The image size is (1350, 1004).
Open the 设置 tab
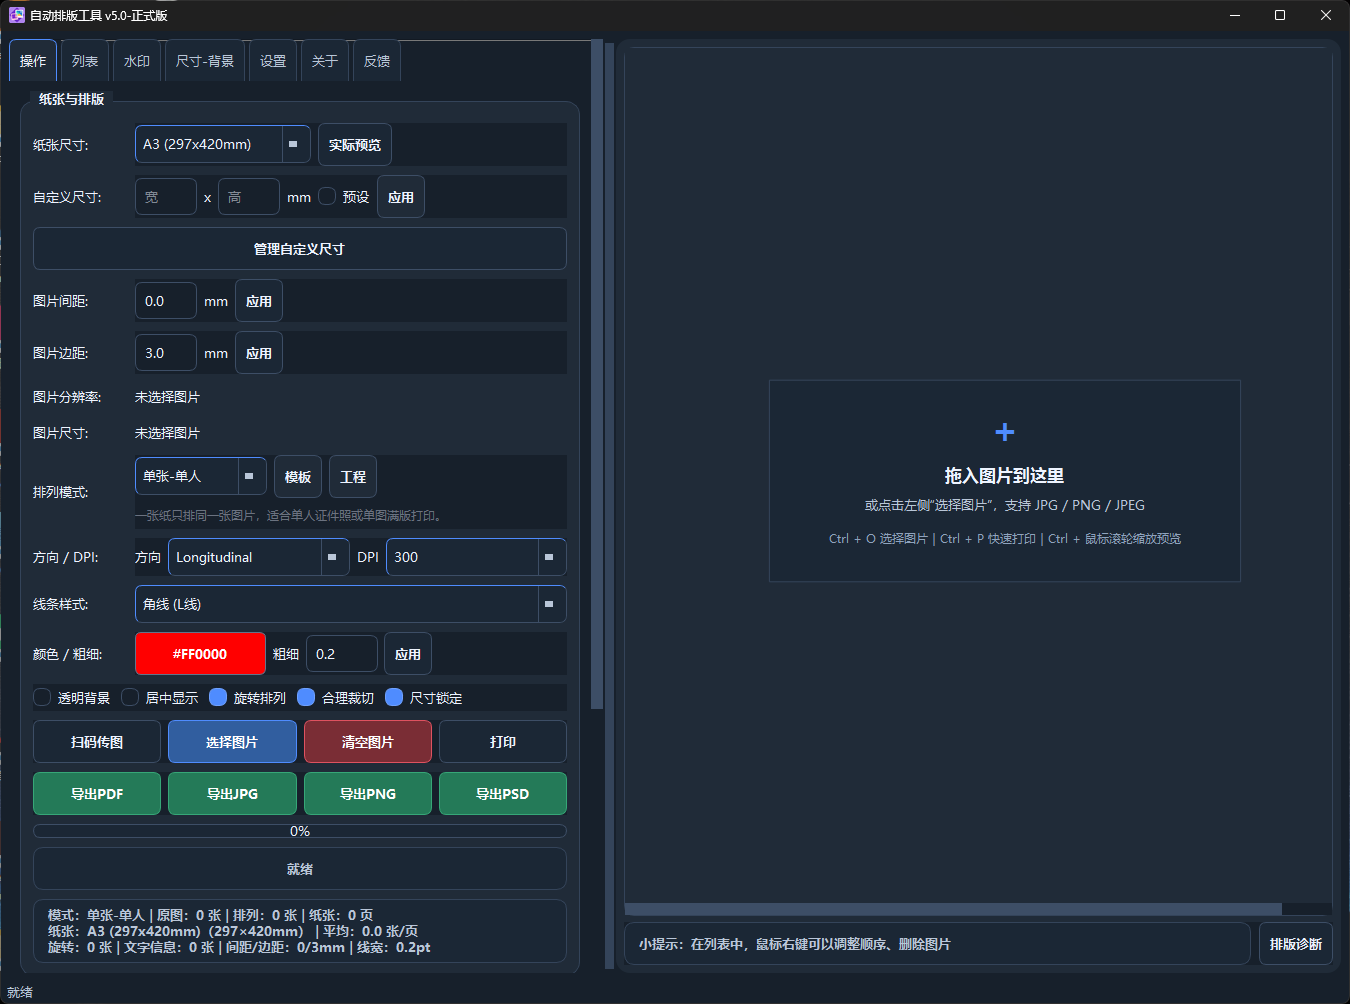point(273,61)
